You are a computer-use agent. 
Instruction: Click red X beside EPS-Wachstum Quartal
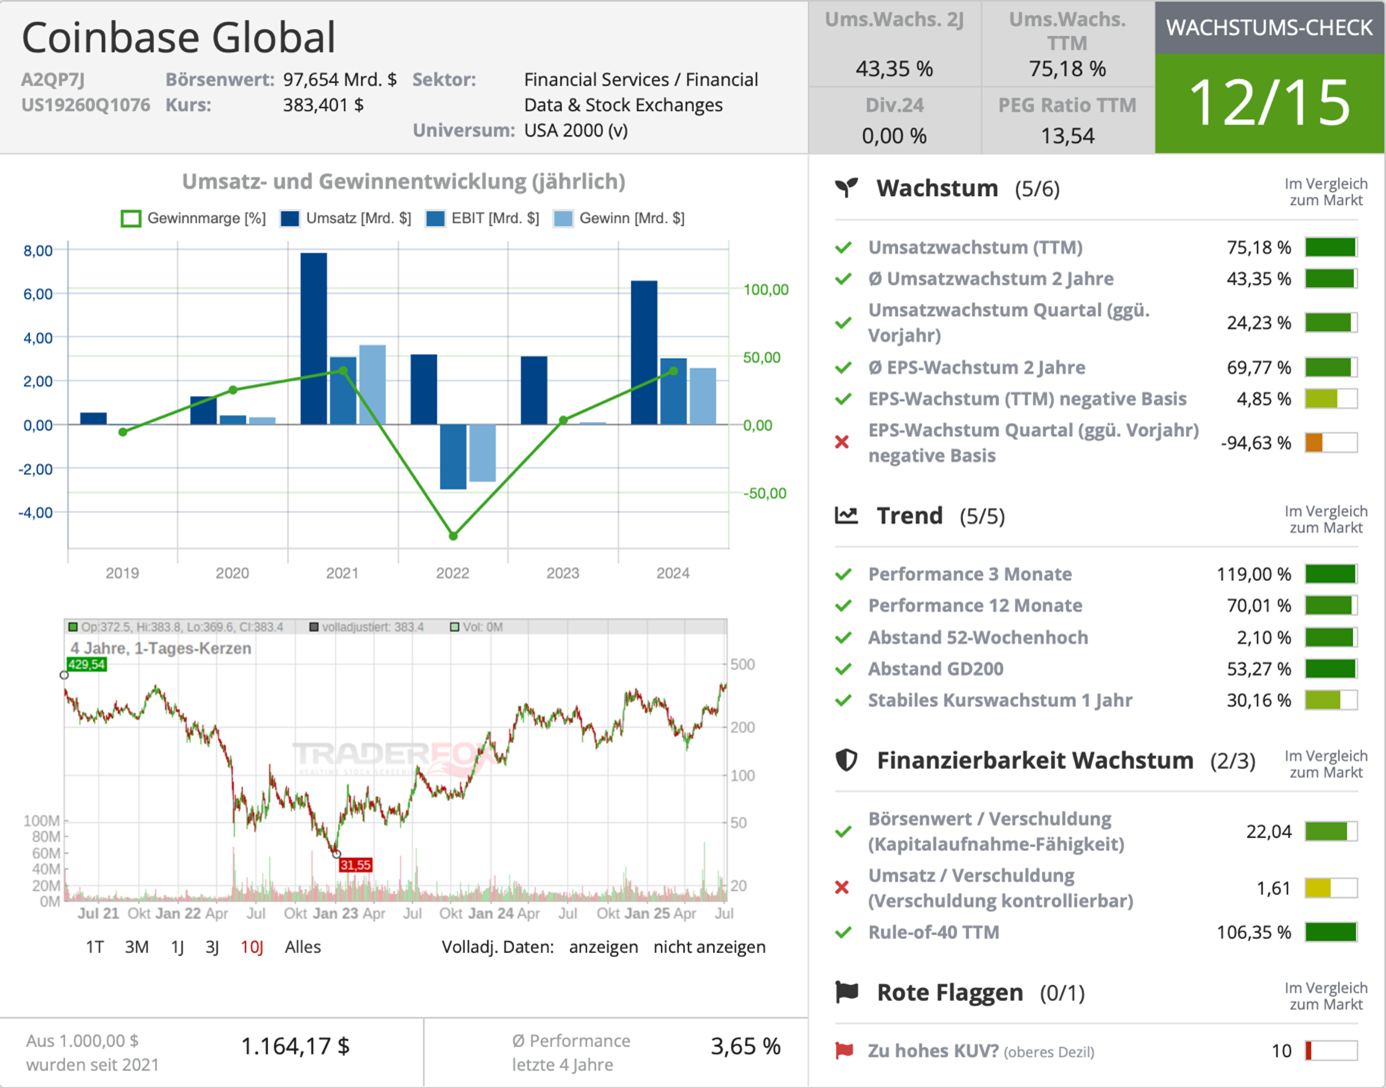click(x=842, y=442)
